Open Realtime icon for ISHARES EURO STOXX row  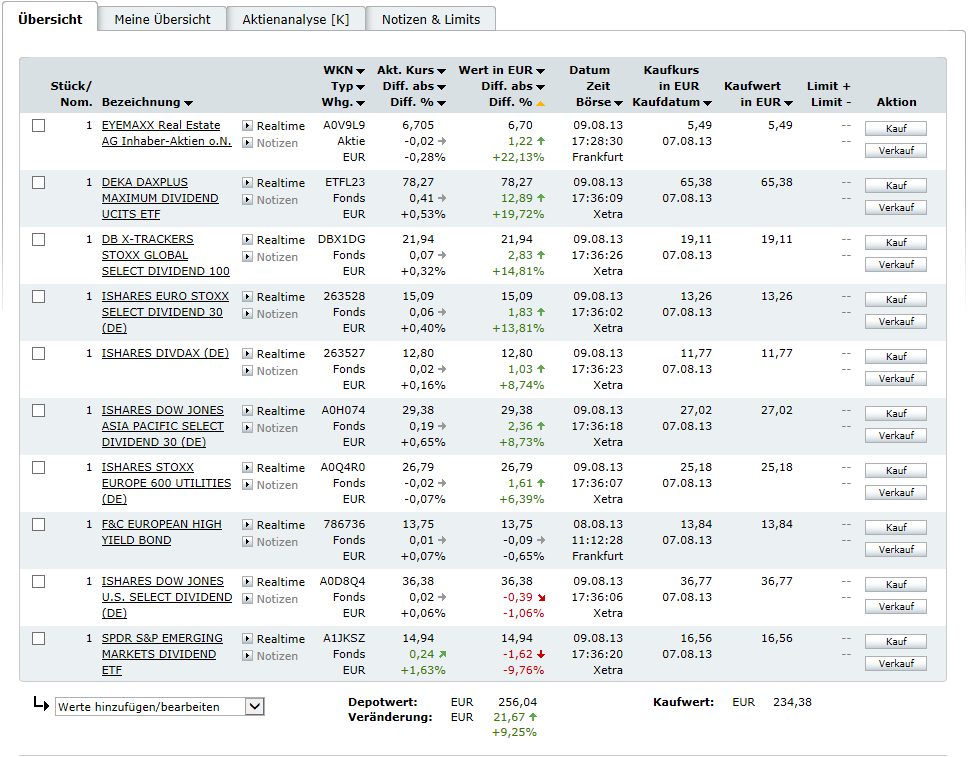click(x=247, y=297)
